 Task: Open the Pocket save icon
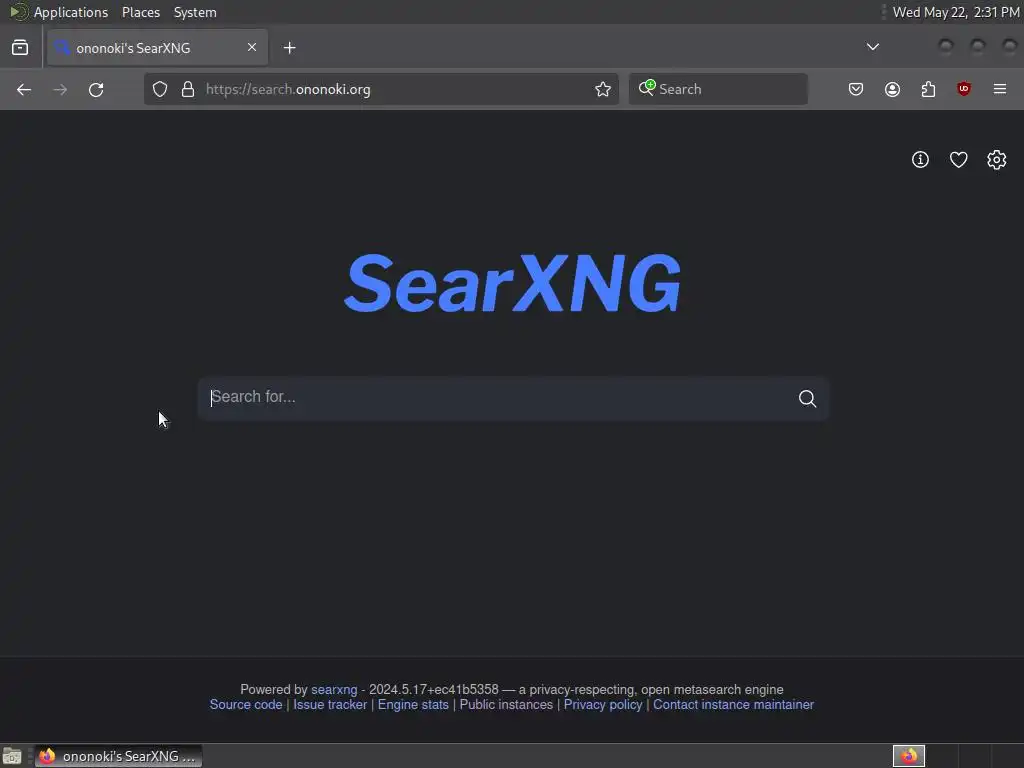pyautogui.click(x=856, y=89)
